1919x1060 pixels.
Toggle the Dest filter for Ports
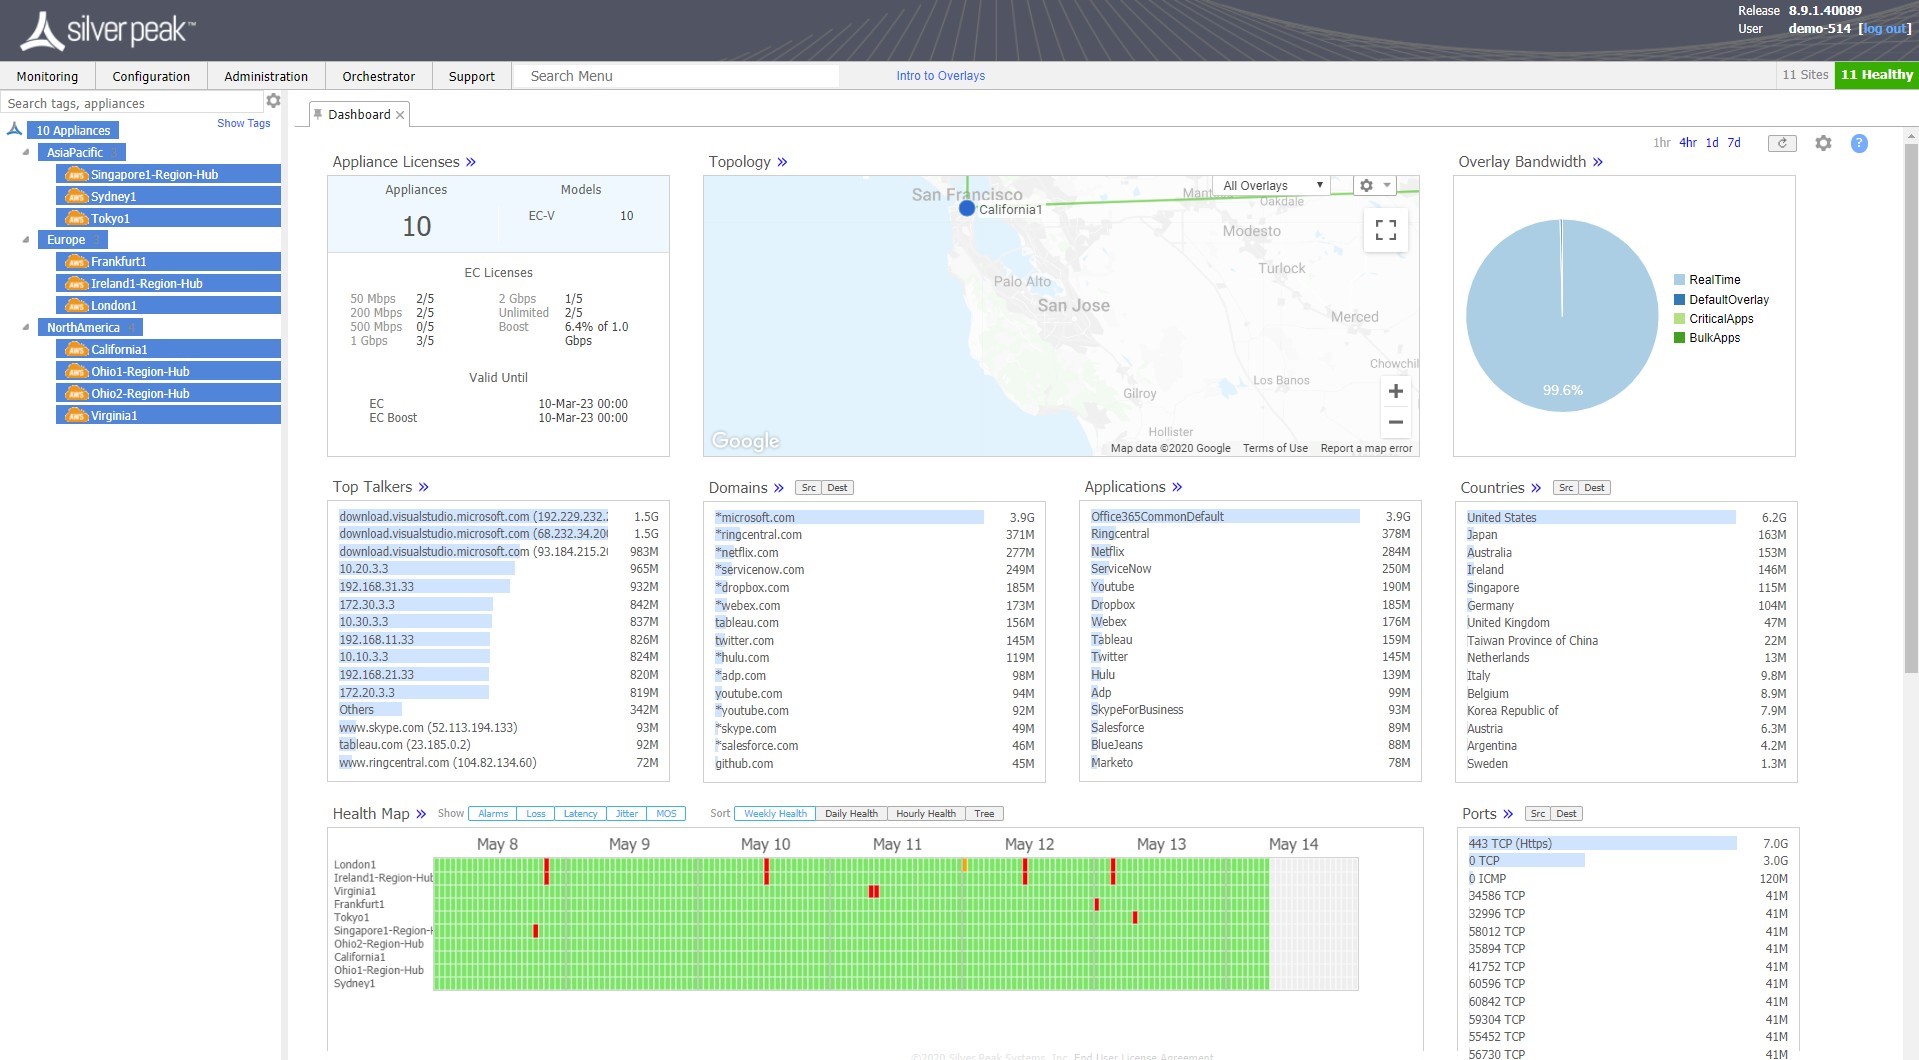1567,814
